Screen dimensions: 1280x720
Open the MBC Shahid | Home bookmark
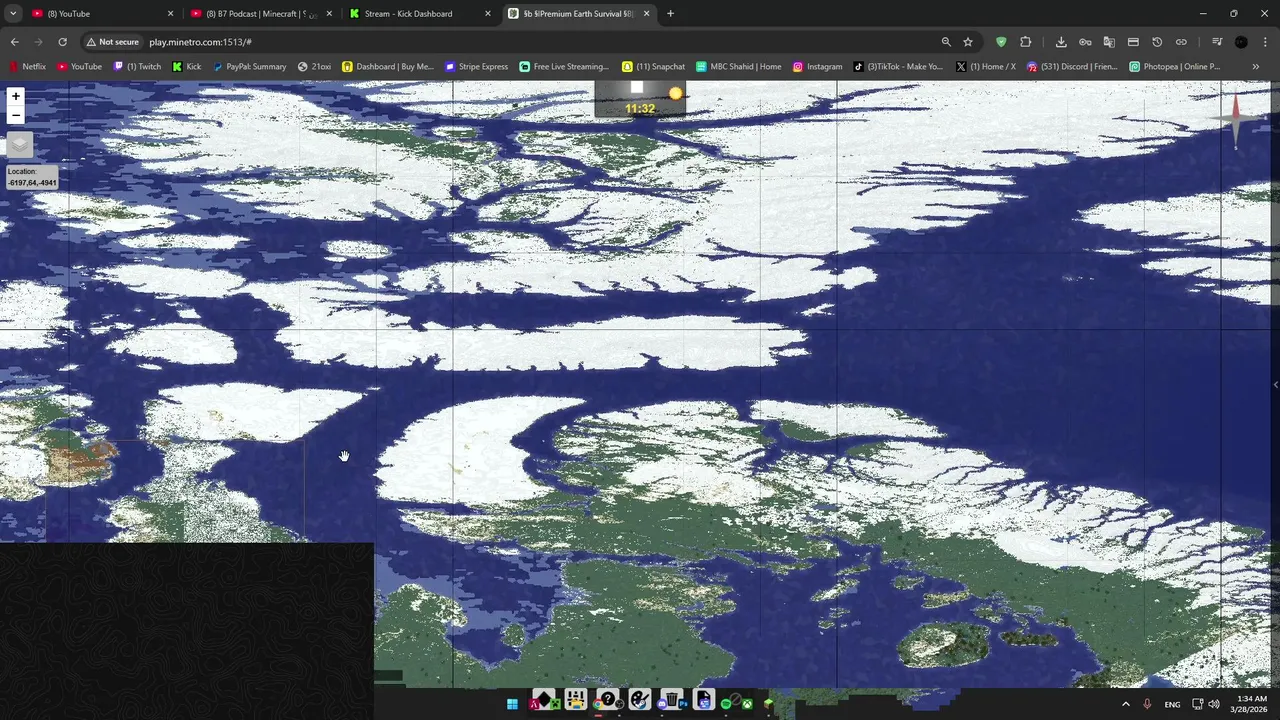[738, 67]
